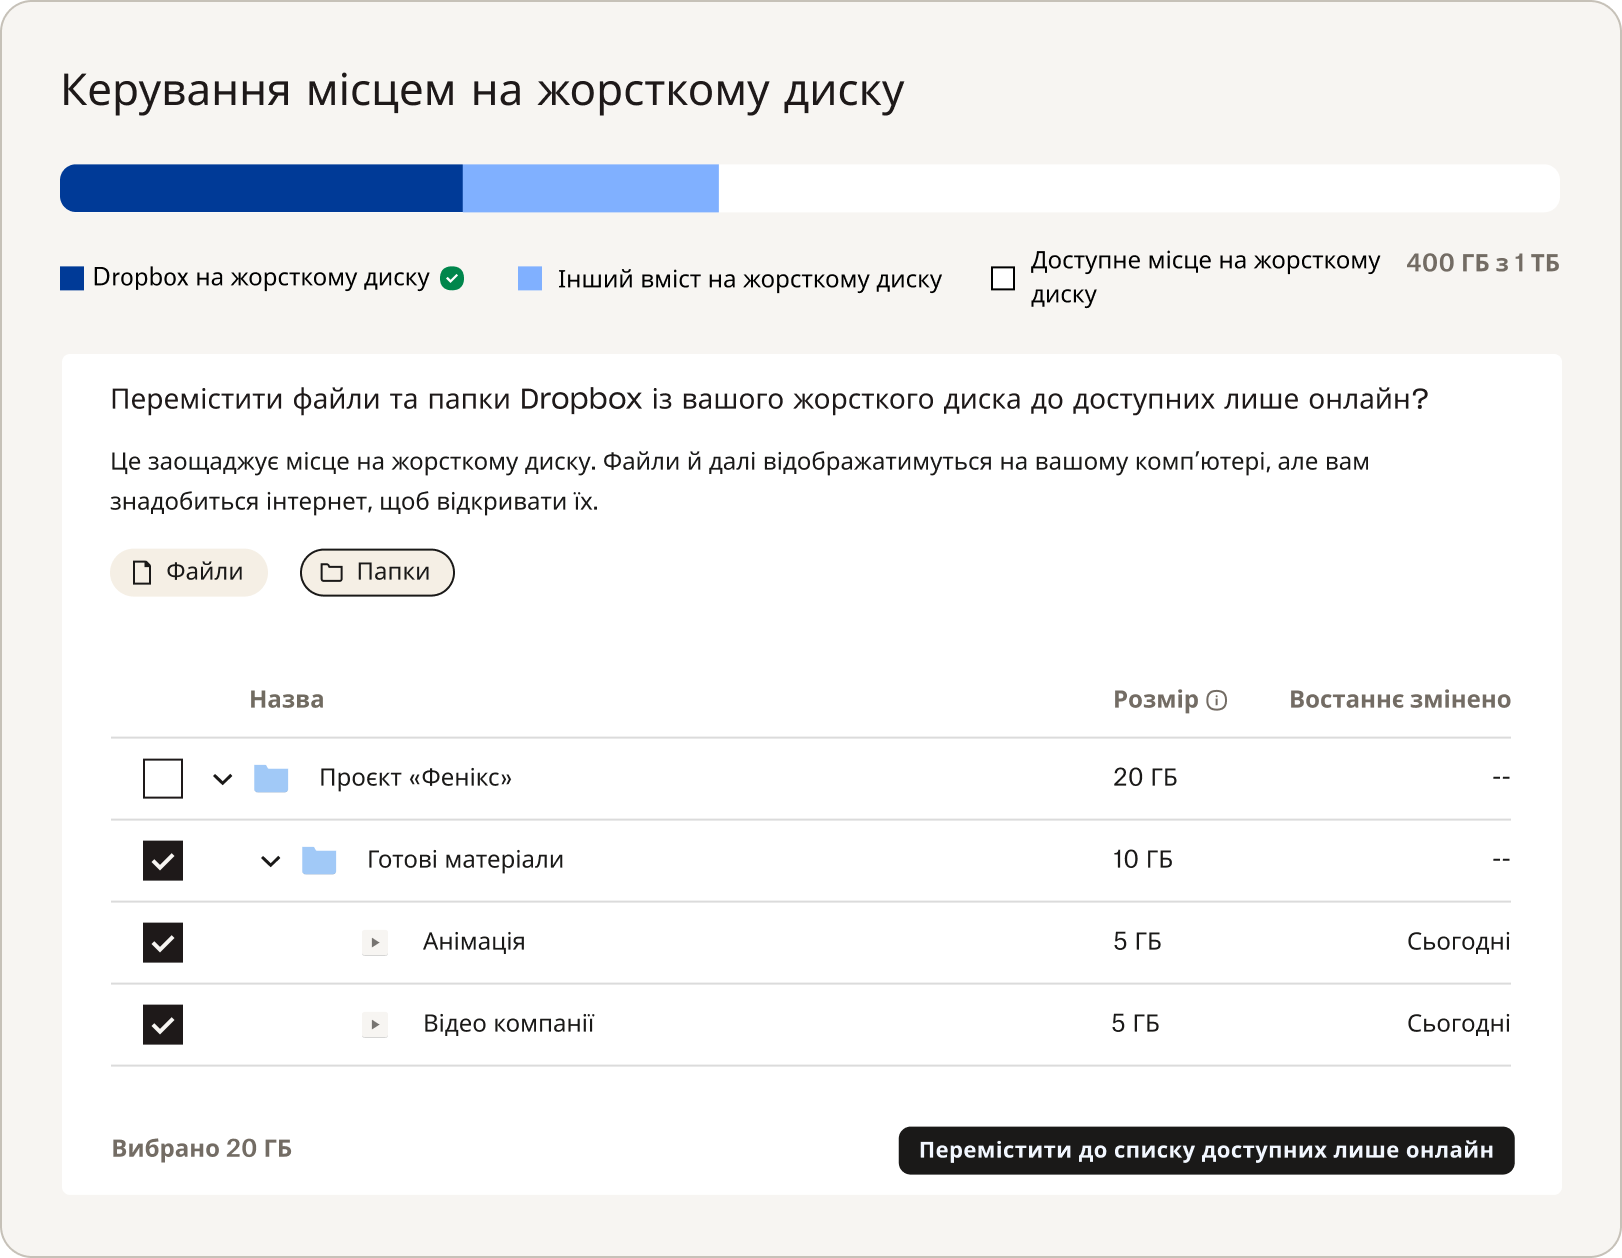Click the 400 ГБ з 1 ТБ text
Viewport: 1622px width, 1258px height.
click(x=1483, y=263)
